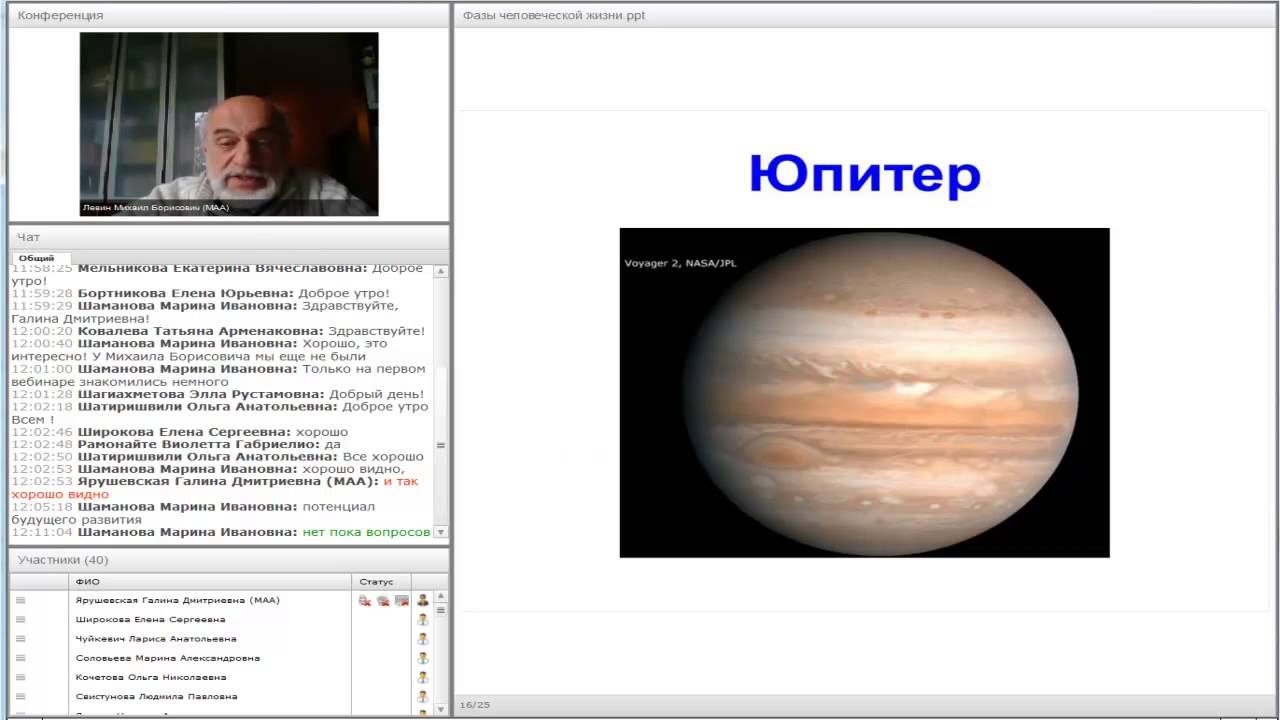Click Рамонайте Виолетта message 'да'

click(x=333, y=444)
